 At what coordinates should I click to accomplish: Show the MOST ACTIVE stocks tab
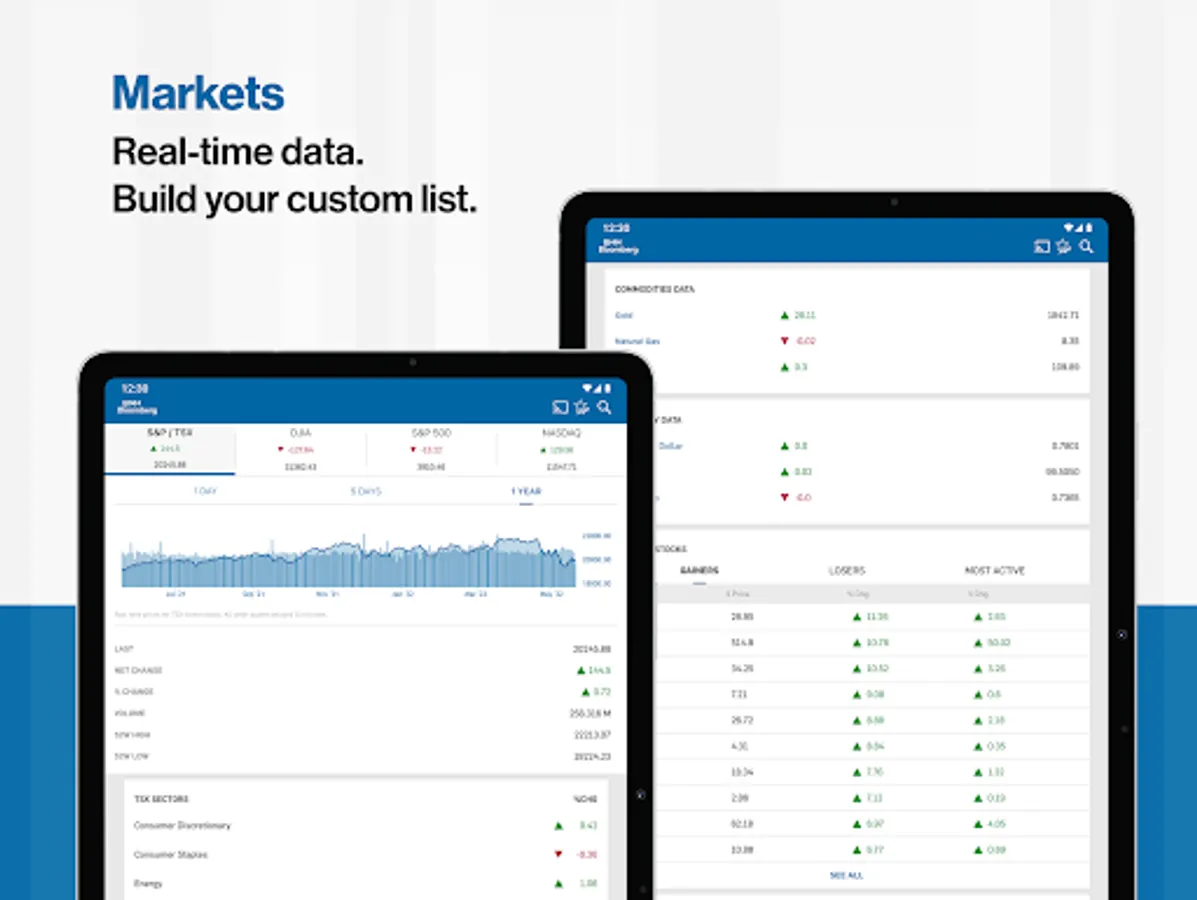coord(995,570)
